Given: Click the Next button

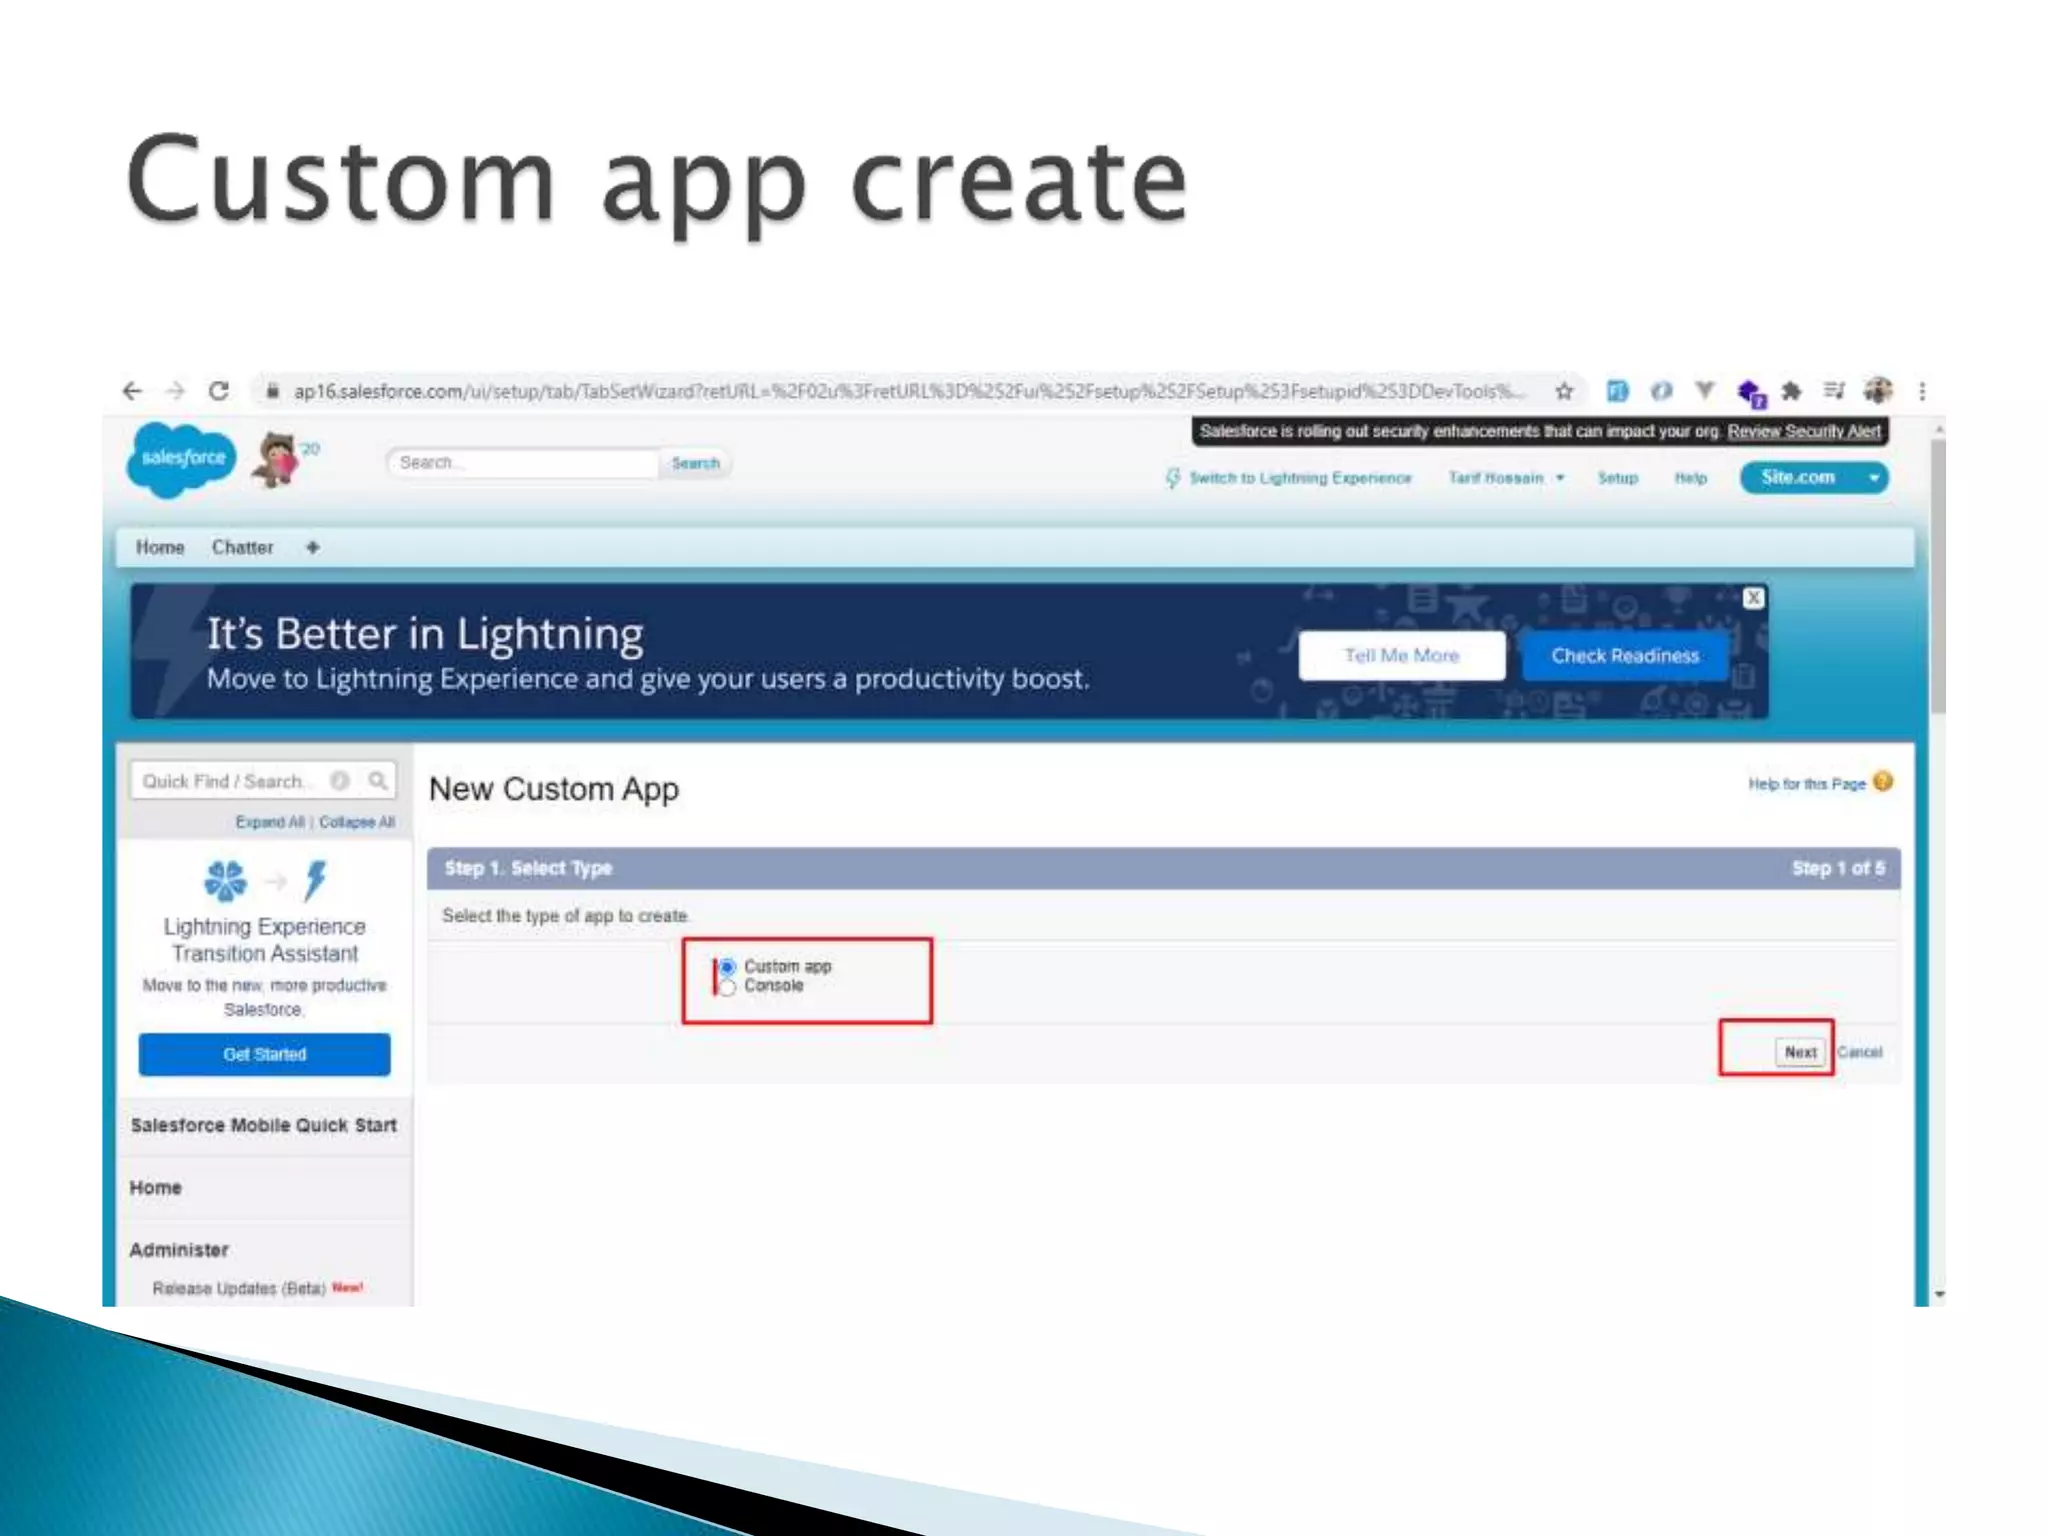Looking at the screenshot, I should [x=1800, y=1052].
